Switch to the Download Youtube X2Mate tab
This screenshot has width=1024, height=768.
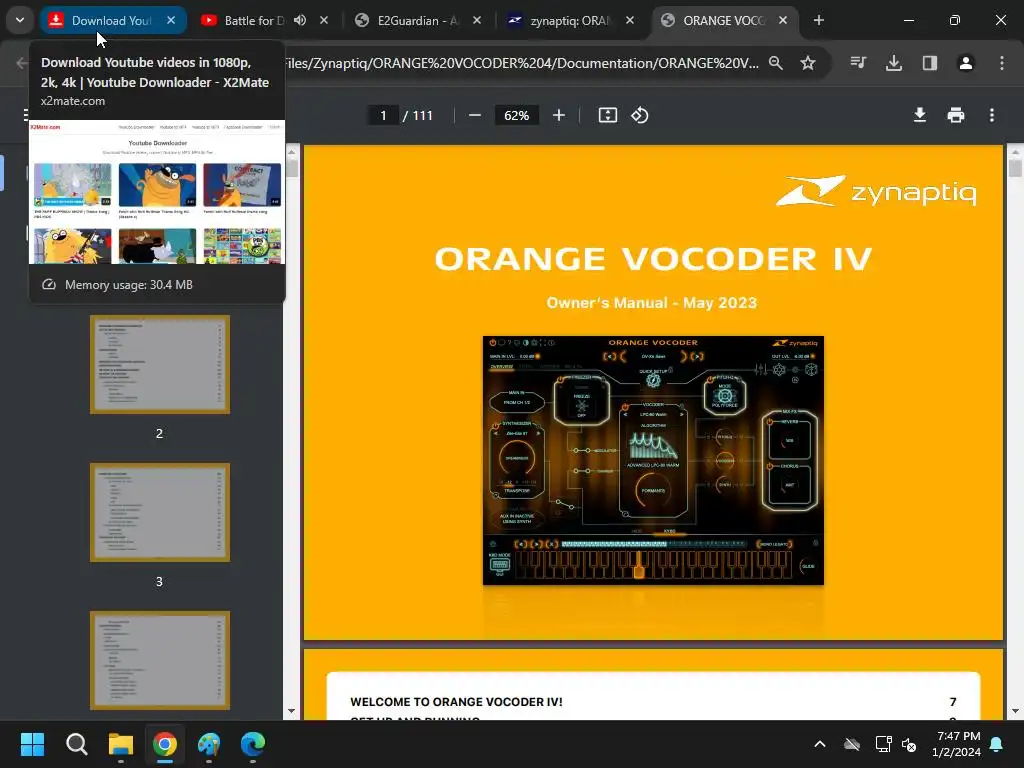[x=112, y=20]
